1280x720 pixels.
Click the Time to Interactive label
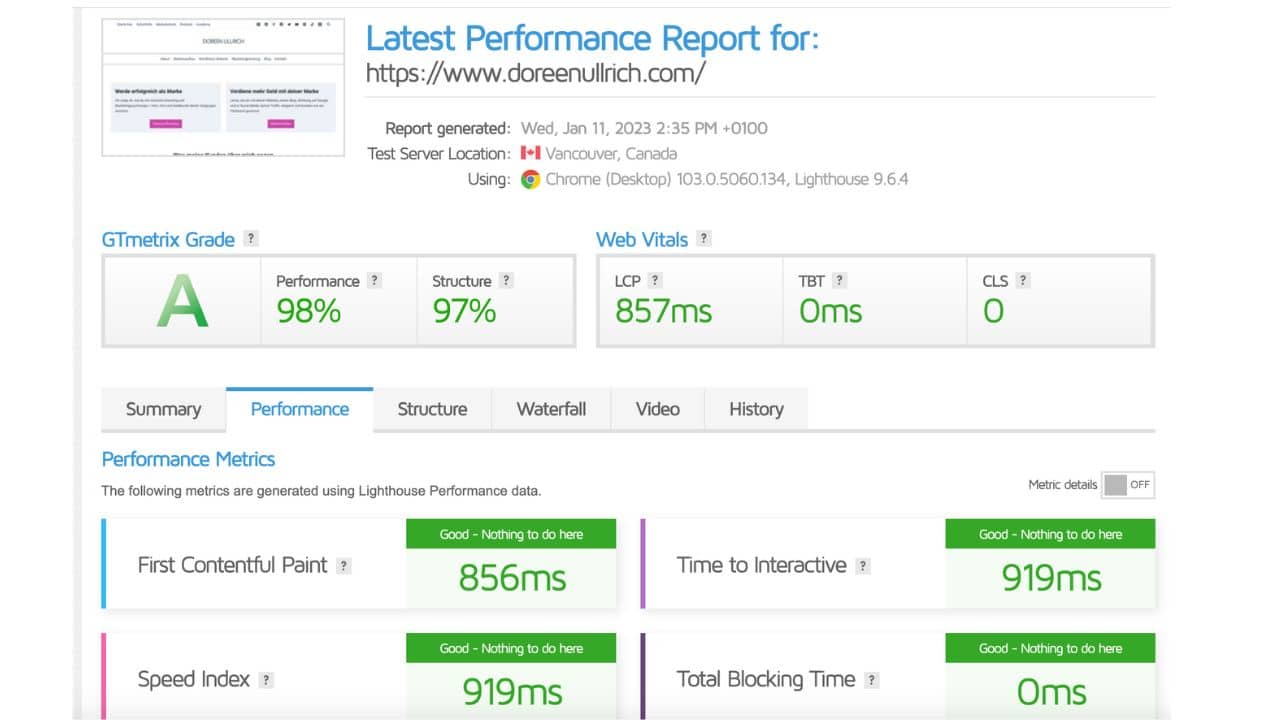click(x=762, y=565)
